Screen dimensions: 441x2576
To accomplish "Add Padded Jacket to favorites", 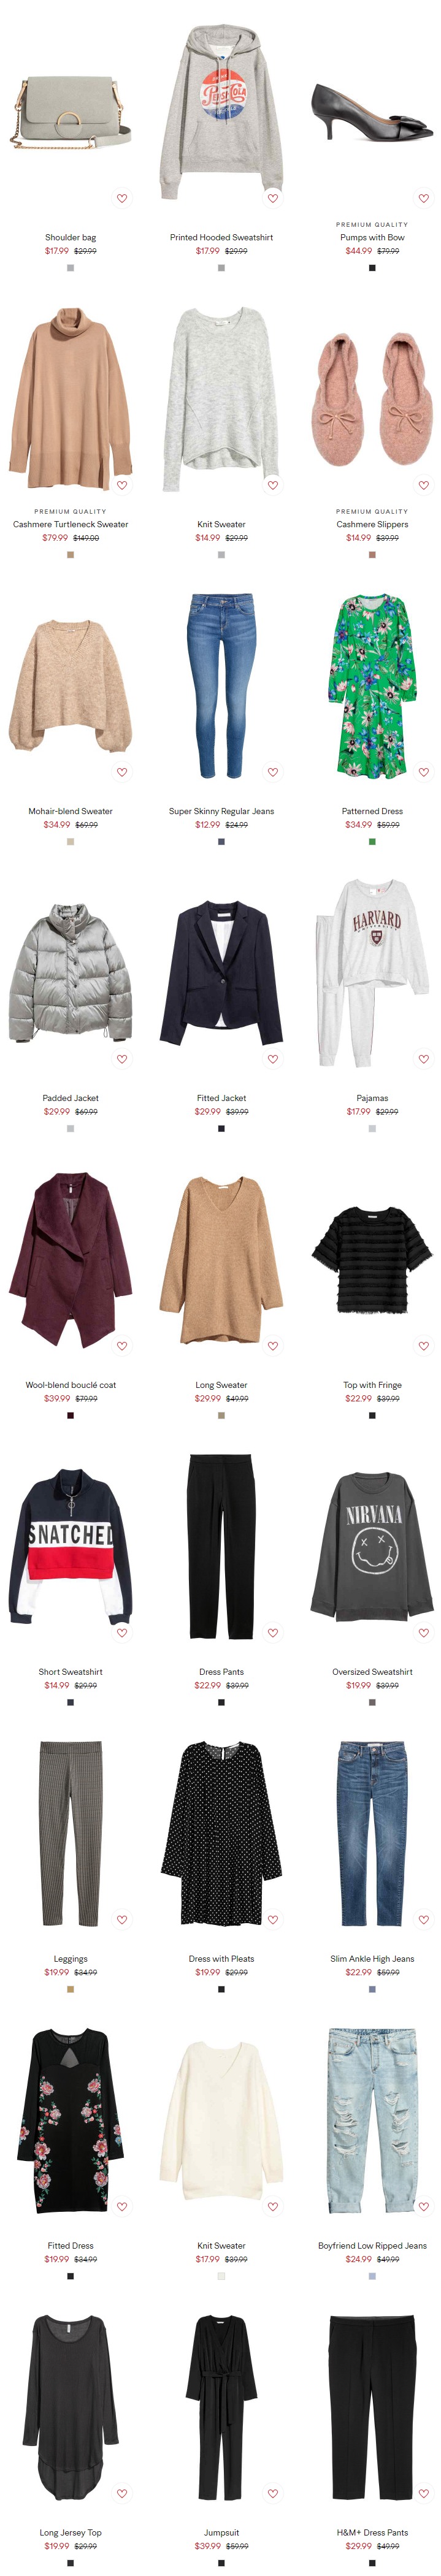I will tap(122, 1059).
